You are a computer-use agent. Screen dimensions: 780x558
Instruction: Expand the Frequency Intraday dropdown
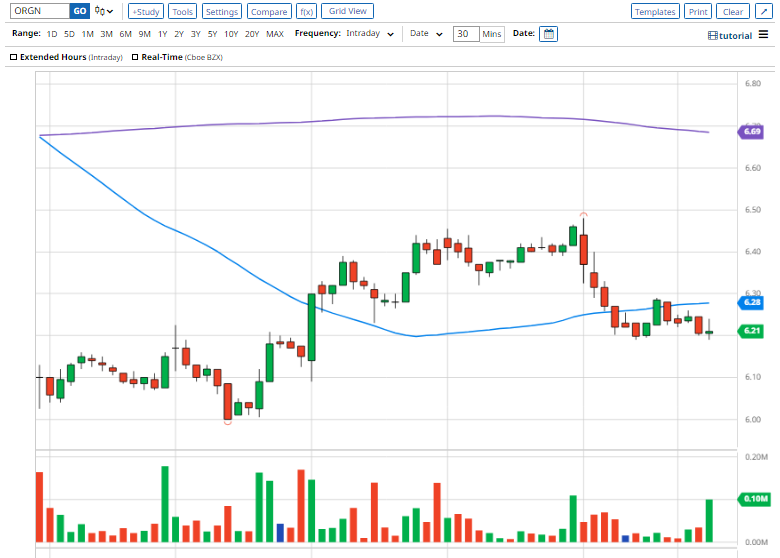[x=370, y=33]
